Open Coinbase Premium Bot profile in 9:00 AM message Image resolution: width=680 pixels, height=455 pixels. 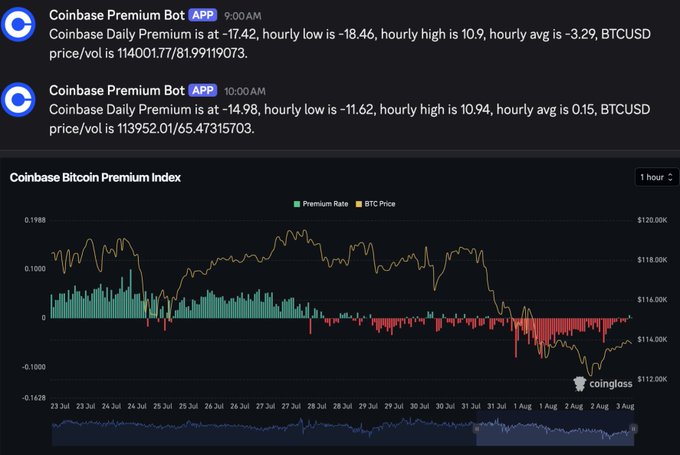(x=117, y=15)
